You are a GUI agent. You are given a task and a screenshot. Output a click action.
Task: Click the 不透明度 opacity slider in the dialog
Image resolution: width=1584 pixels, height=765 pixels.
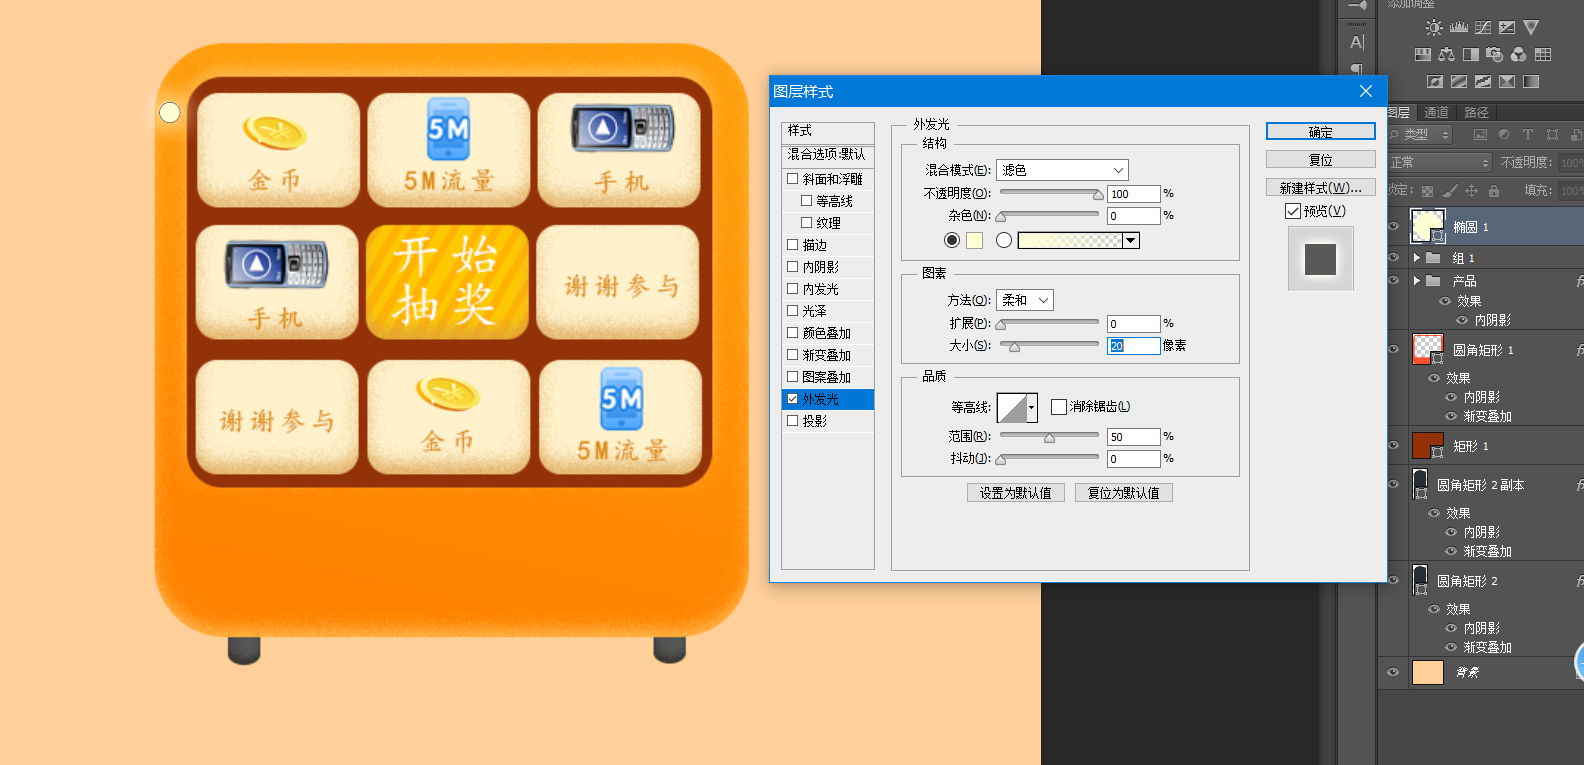click(1050, 193)
